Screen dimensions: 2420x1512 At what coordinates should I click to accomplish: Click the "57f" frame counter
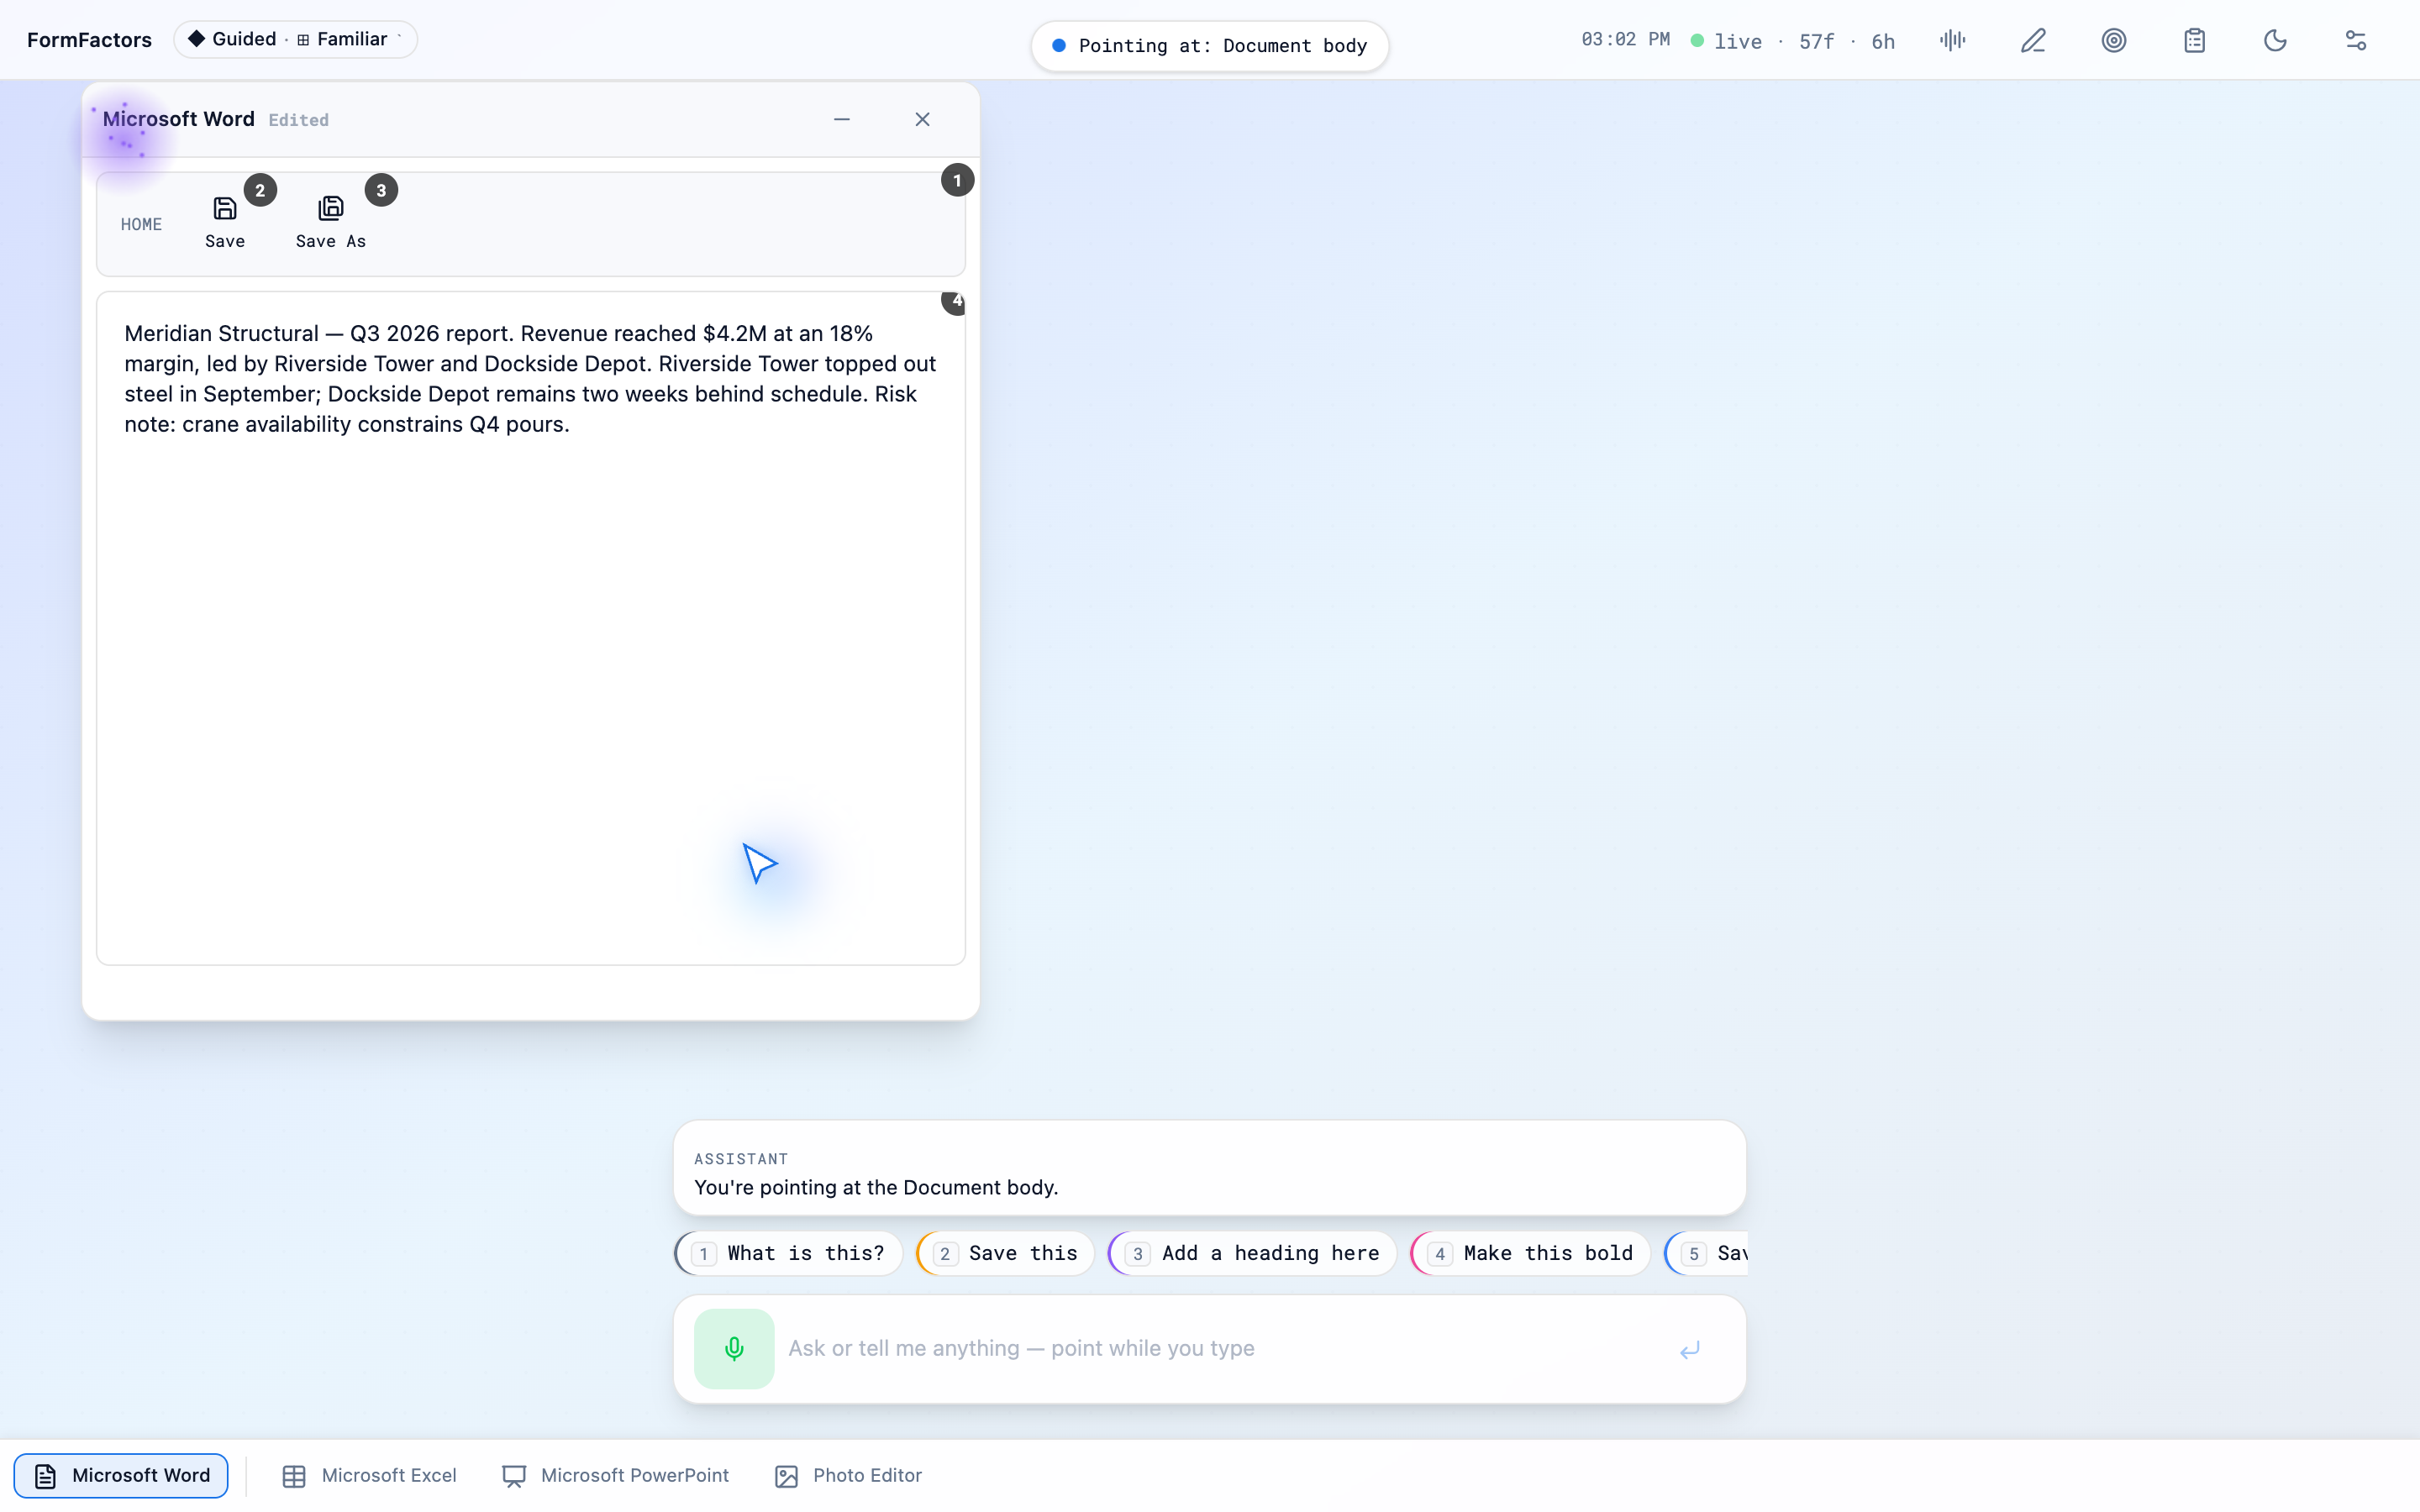click(1816, 41)
